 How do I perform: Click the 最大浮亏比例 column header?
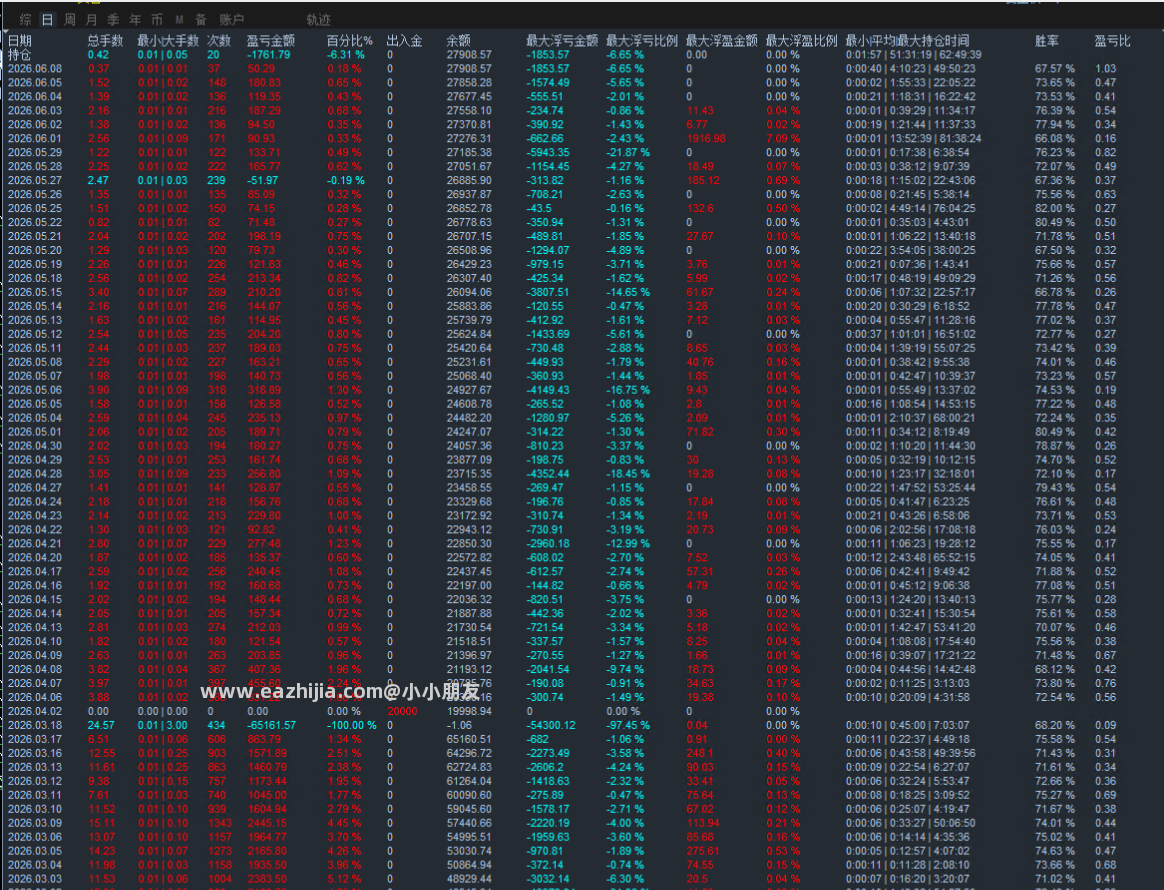642,41
